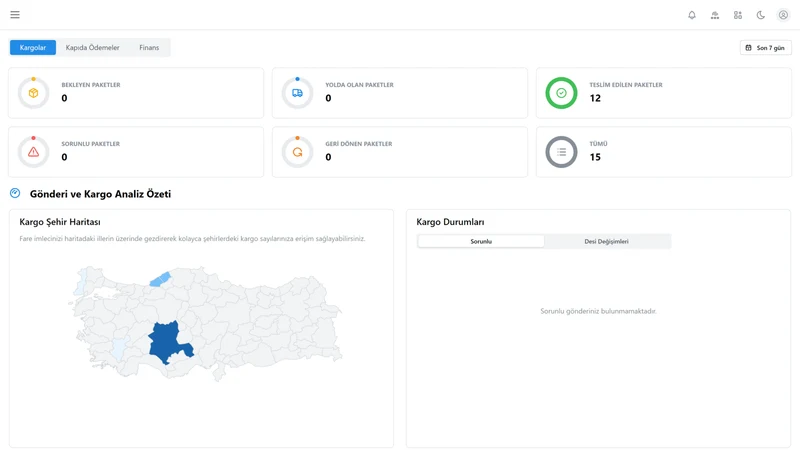Open the Teslim Edilen Paketler label
Image resolution: width=800 pixels, height=450 pixels.
coord(626,85)
